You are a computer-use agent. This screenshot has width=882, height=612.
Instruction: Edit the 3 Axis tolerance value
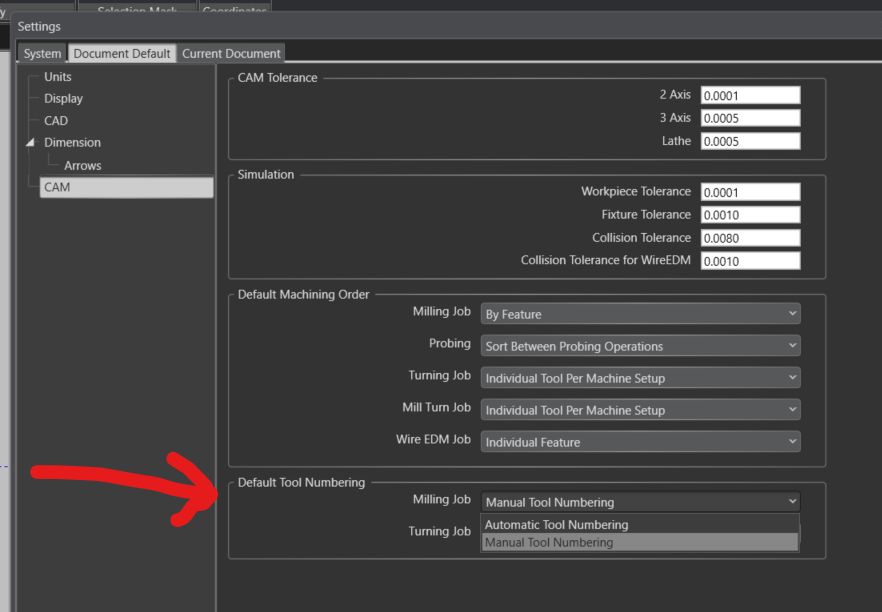coord(750,118)
